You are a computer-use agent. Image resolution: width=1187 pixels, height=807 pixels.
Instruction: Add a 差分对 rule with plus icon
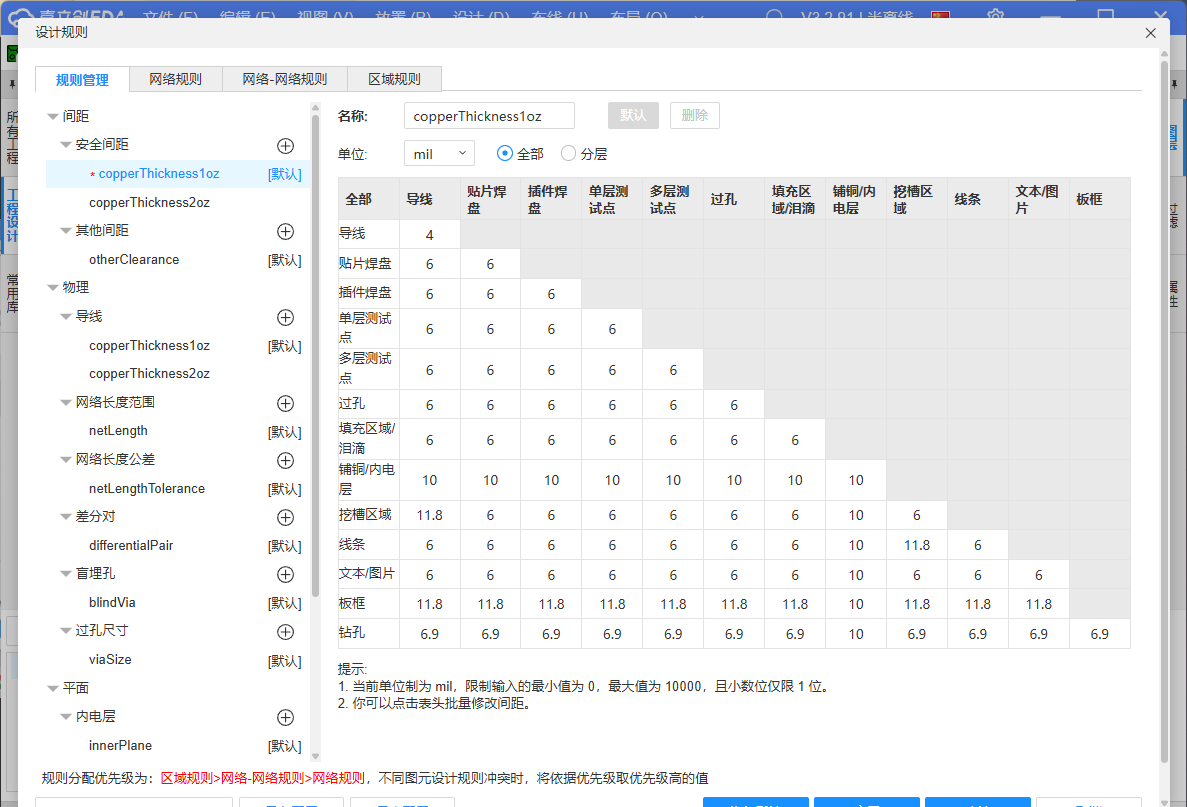point(285,517)
